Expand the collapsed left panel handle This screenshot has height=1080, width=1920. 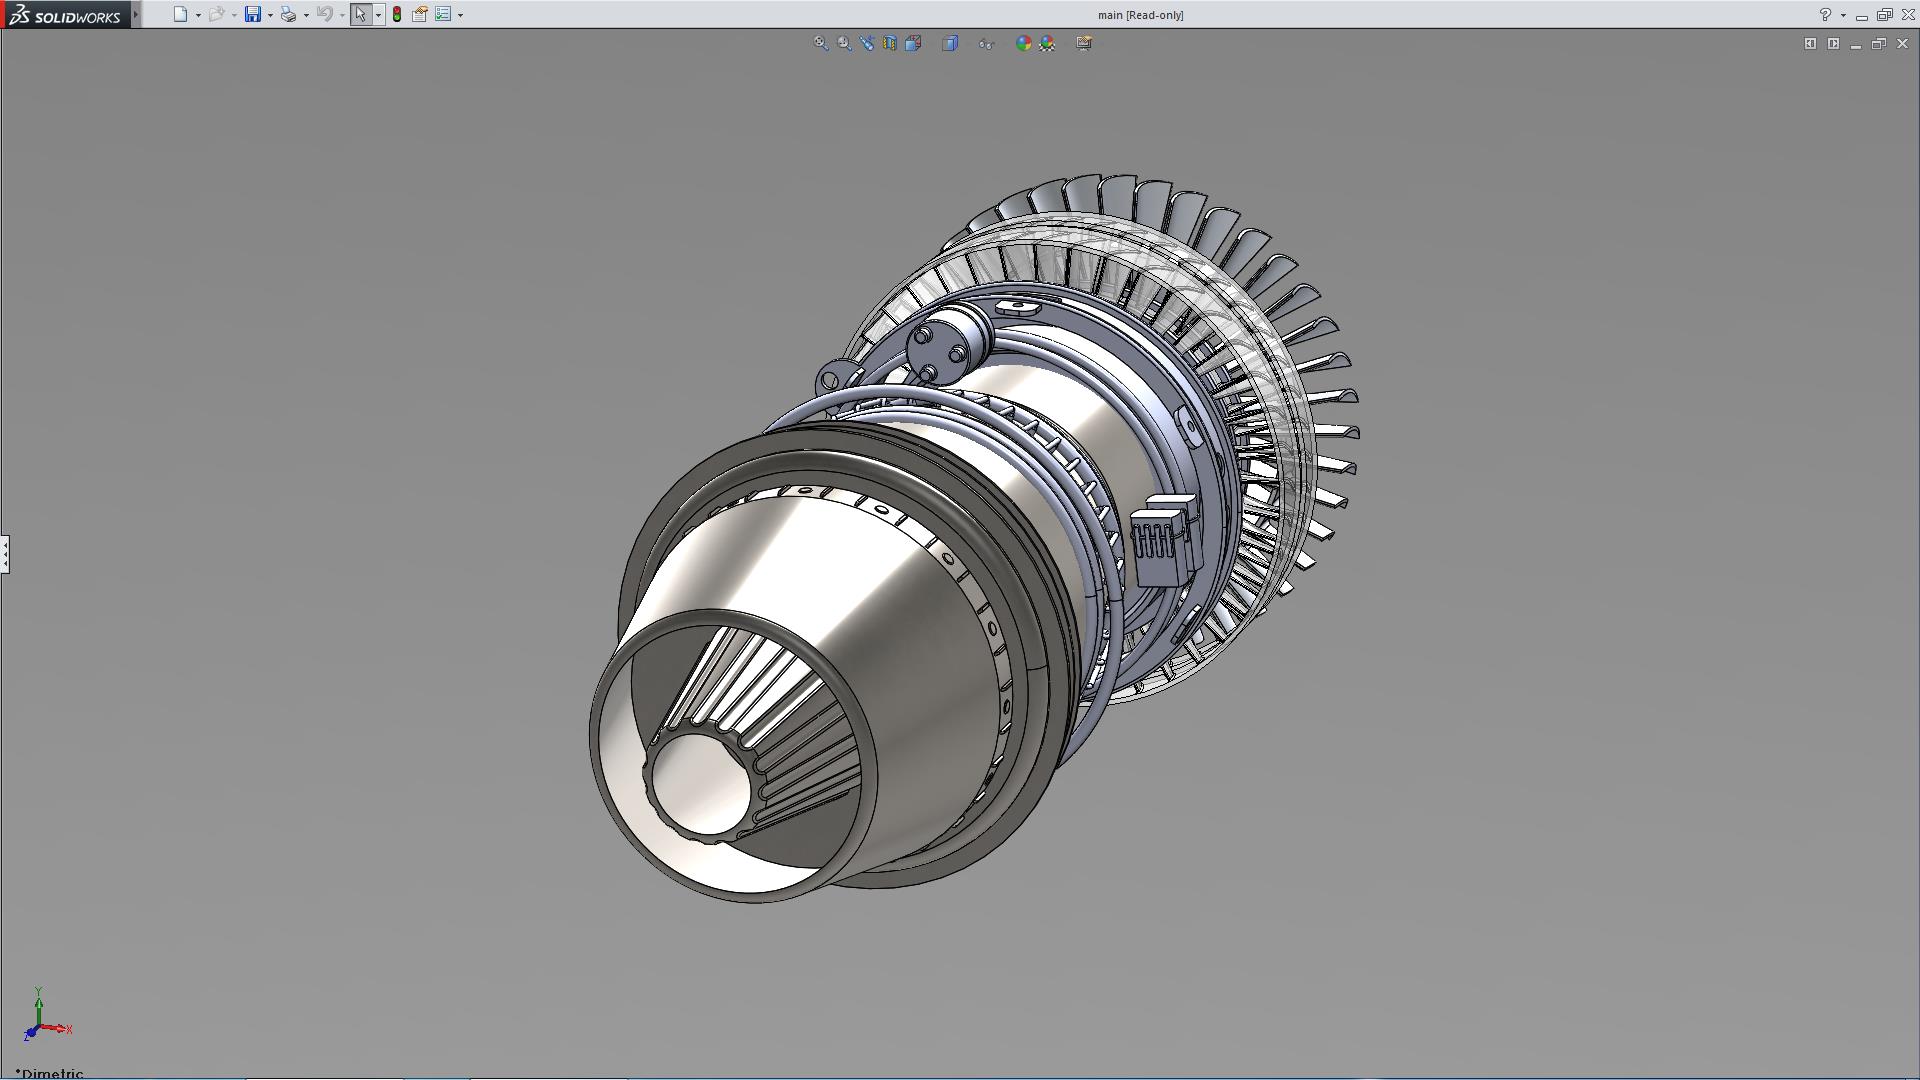5,553
